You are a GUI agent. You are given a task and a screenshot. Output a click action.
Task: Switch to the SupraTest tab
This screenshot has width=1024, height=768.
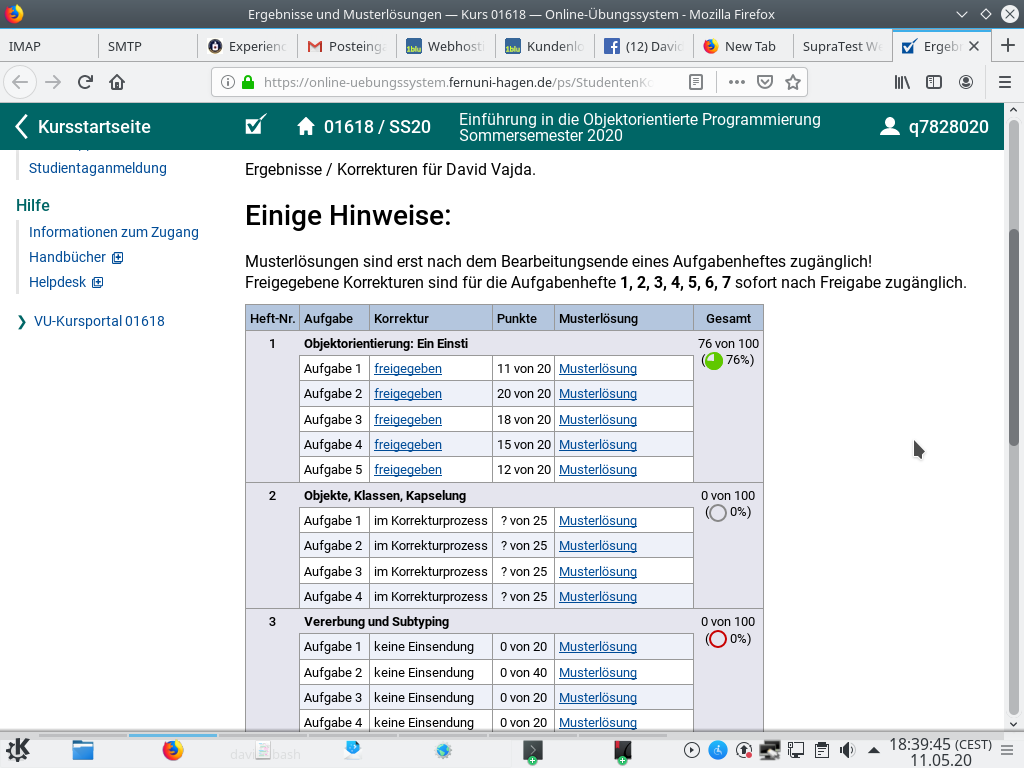pyautogui.click(x=843, y=47)
